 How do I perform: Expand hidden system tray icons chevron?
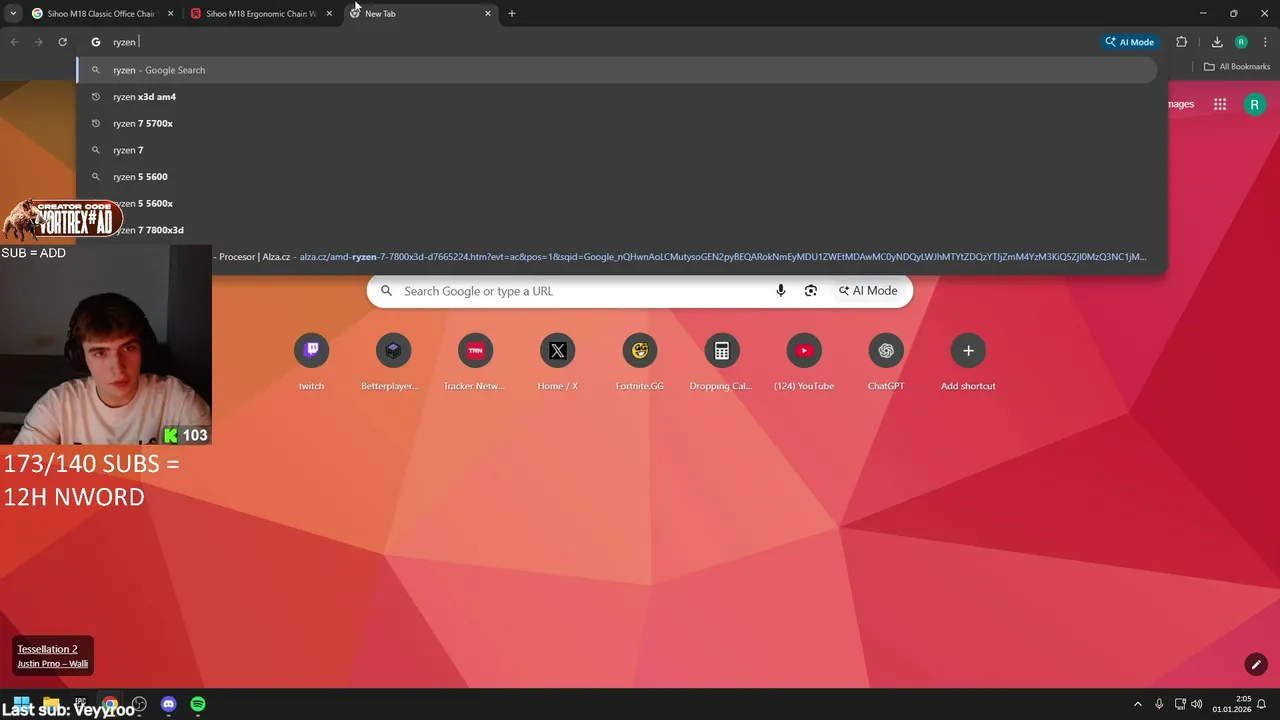(1137, 704)
